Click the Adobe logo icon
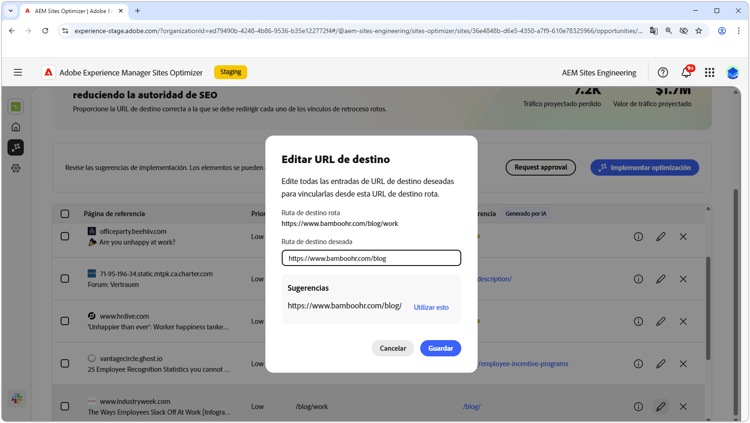Screen dimensions: 750x423 [x=48, y=72]
